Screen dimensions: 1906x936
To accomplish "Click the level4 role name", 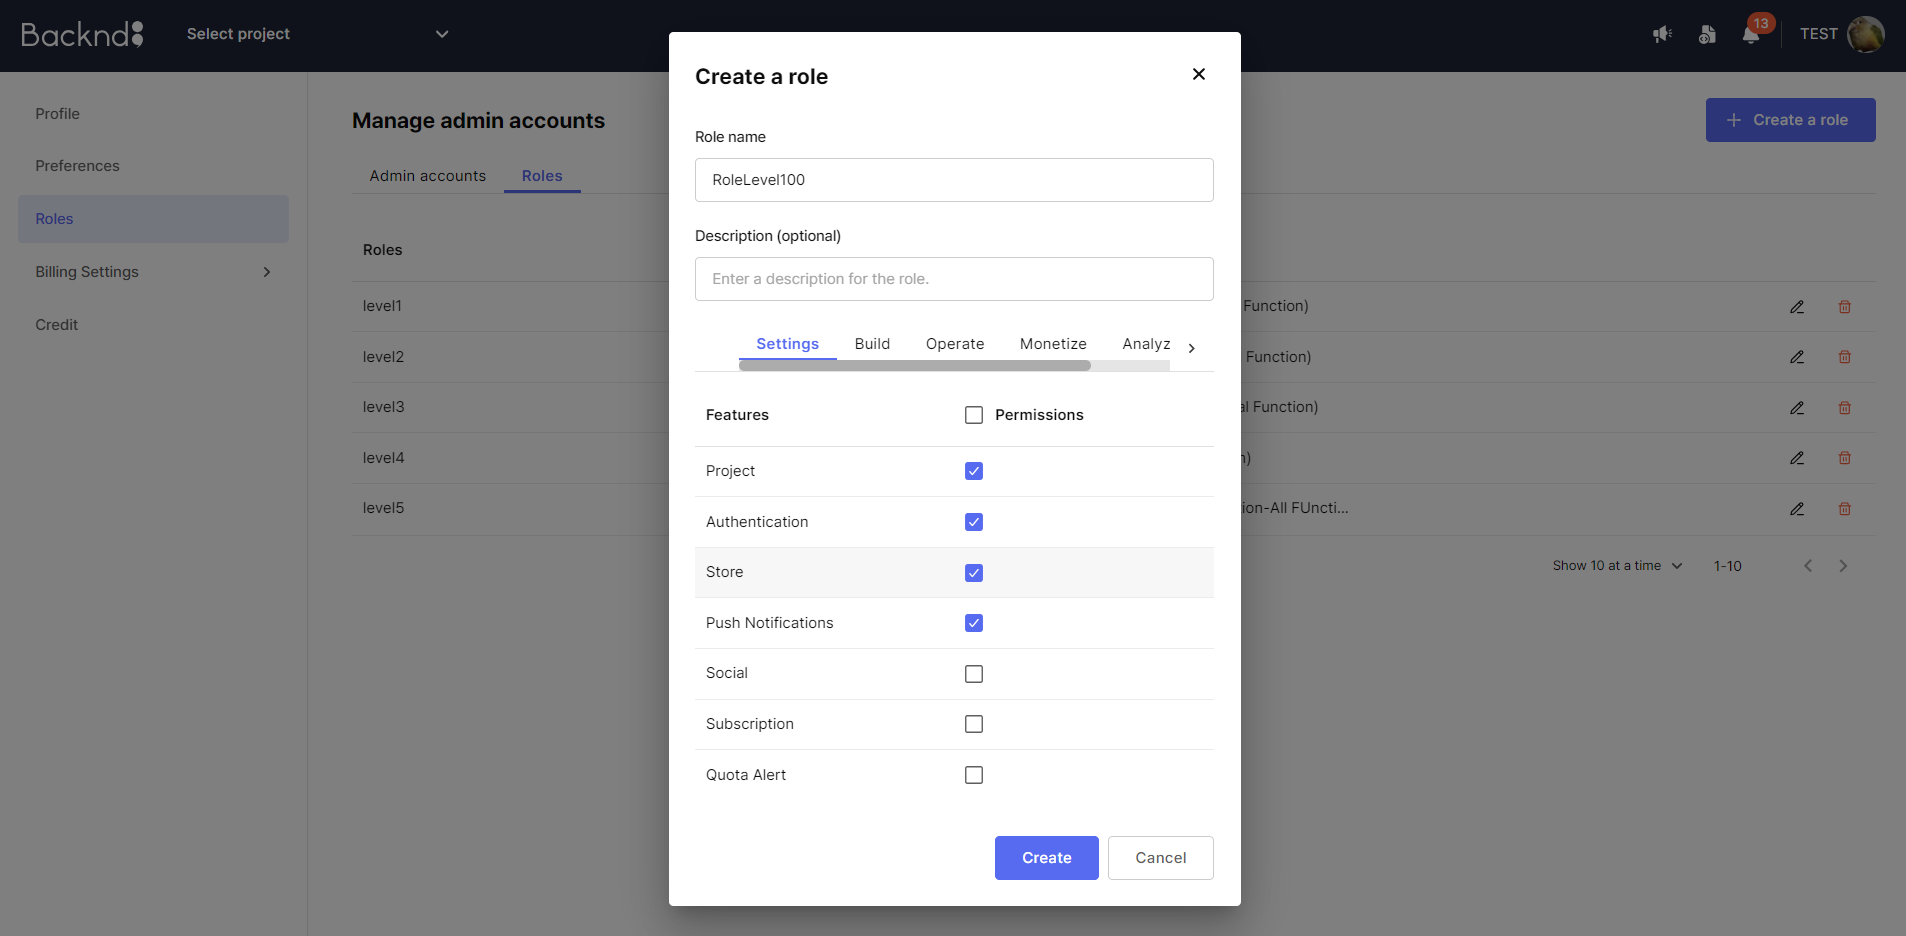I will pyautogui.click(x=383, y=458).
